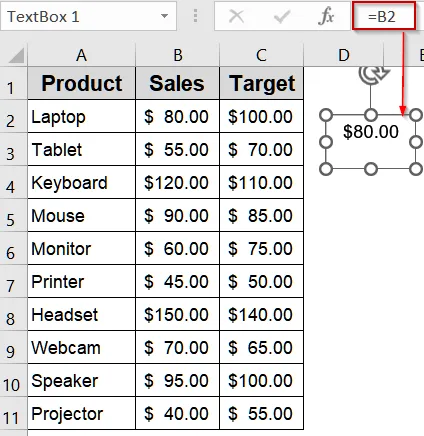Screen dimensions: 424x436
Task: Select Projector sales cell $40.00
Action: pos(178,413)
